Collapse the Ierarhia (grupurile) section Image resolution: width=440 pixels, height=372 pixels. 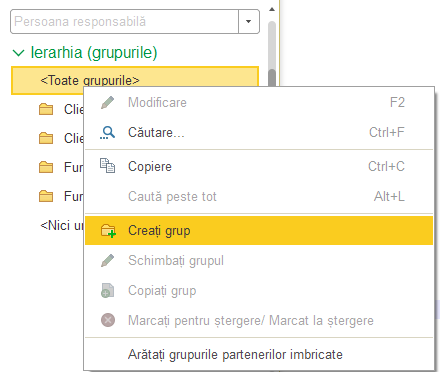pyautogui.click(x=18, y=53)
